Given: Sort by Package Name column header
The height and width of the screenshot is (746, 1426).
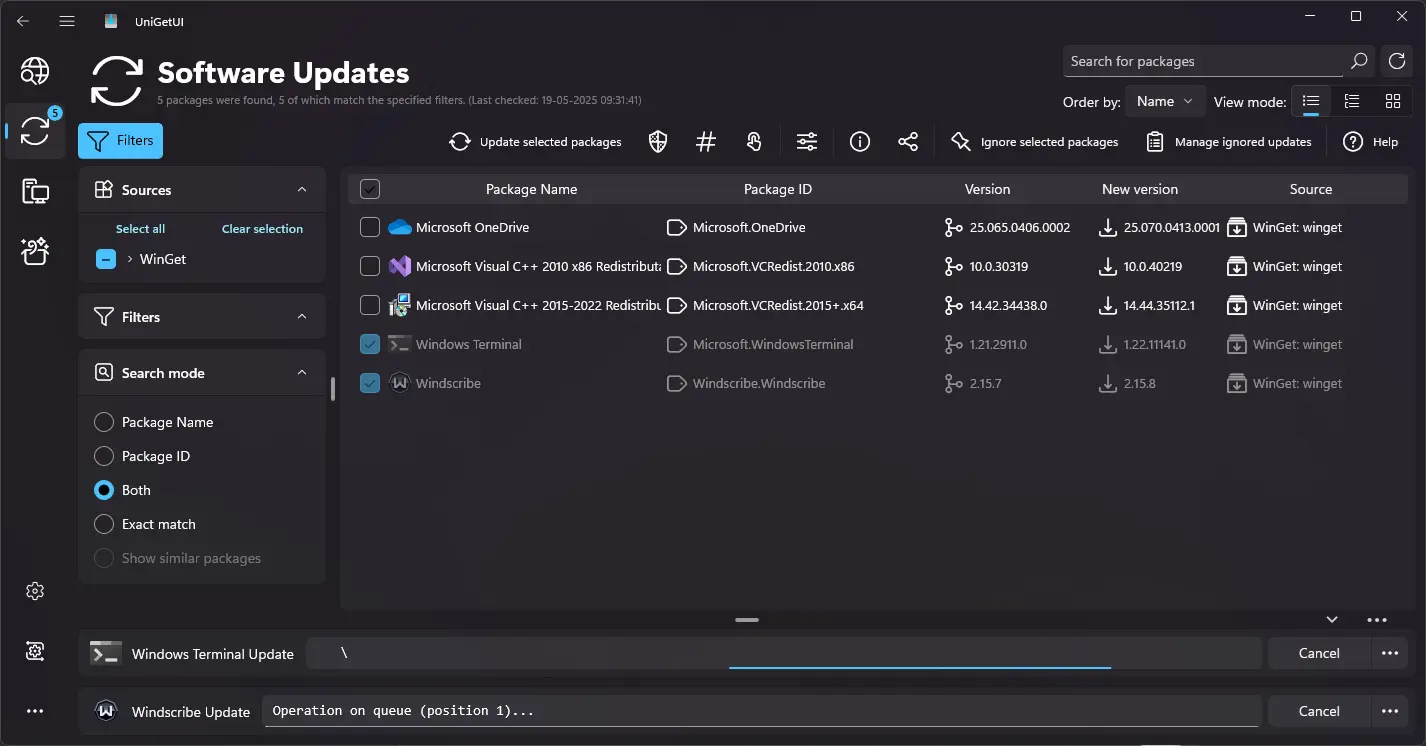Looking at the screenshot, I should coord(531,189).
